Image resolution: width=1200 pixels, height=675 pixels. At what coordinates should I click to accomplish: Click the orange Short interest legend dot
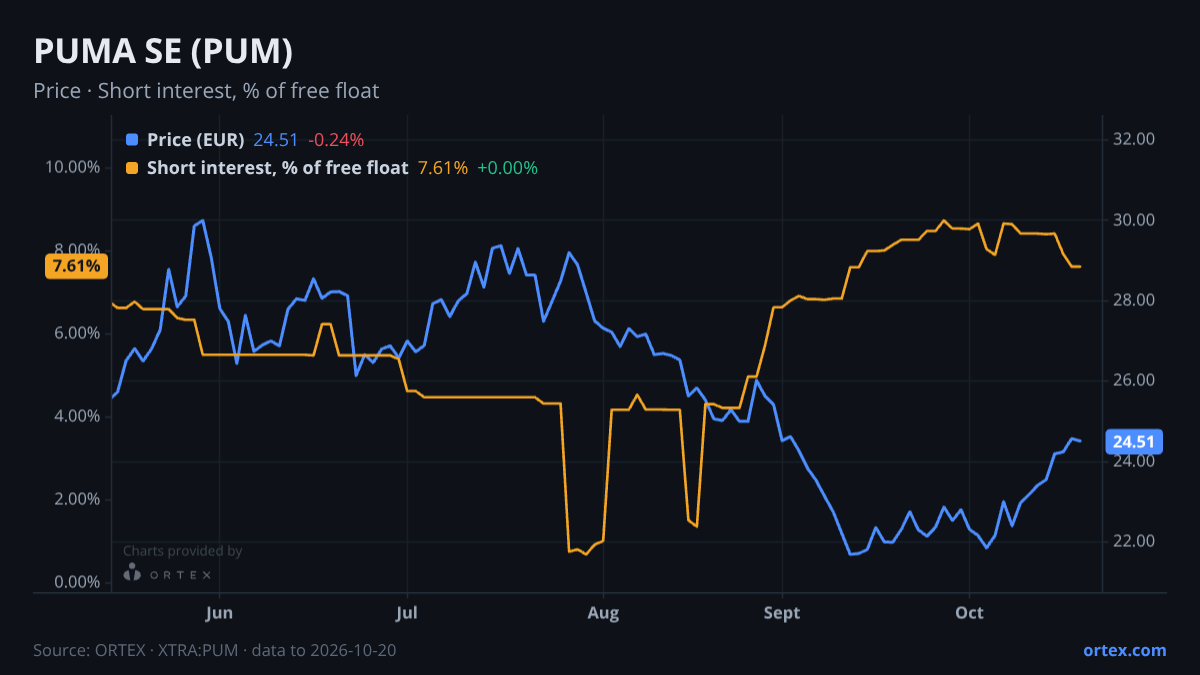pyautogui.click(x=132, y=168)
